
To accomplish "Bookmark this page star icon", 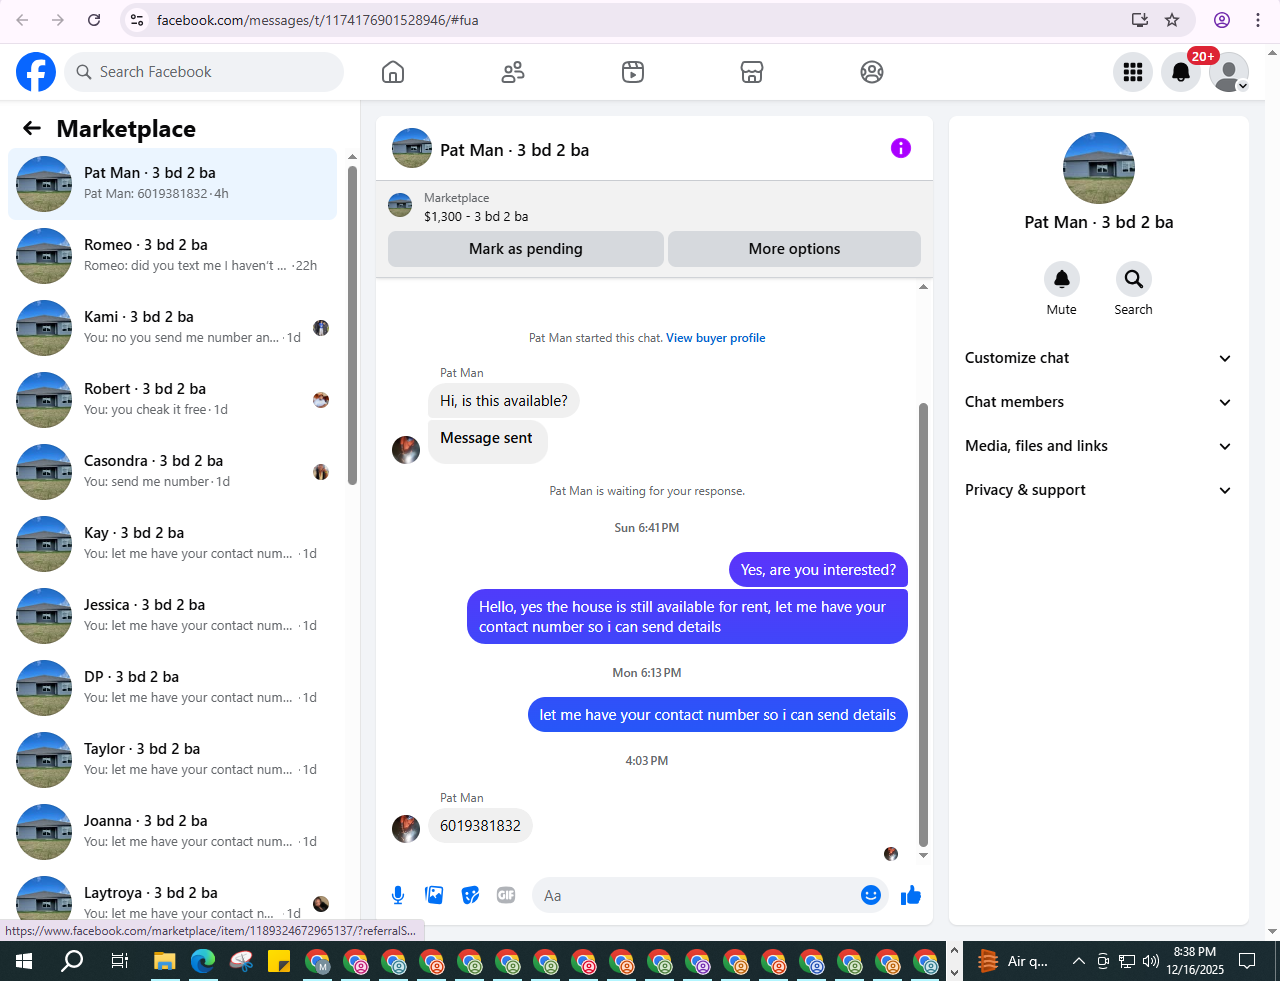I will click(1172, 20).
